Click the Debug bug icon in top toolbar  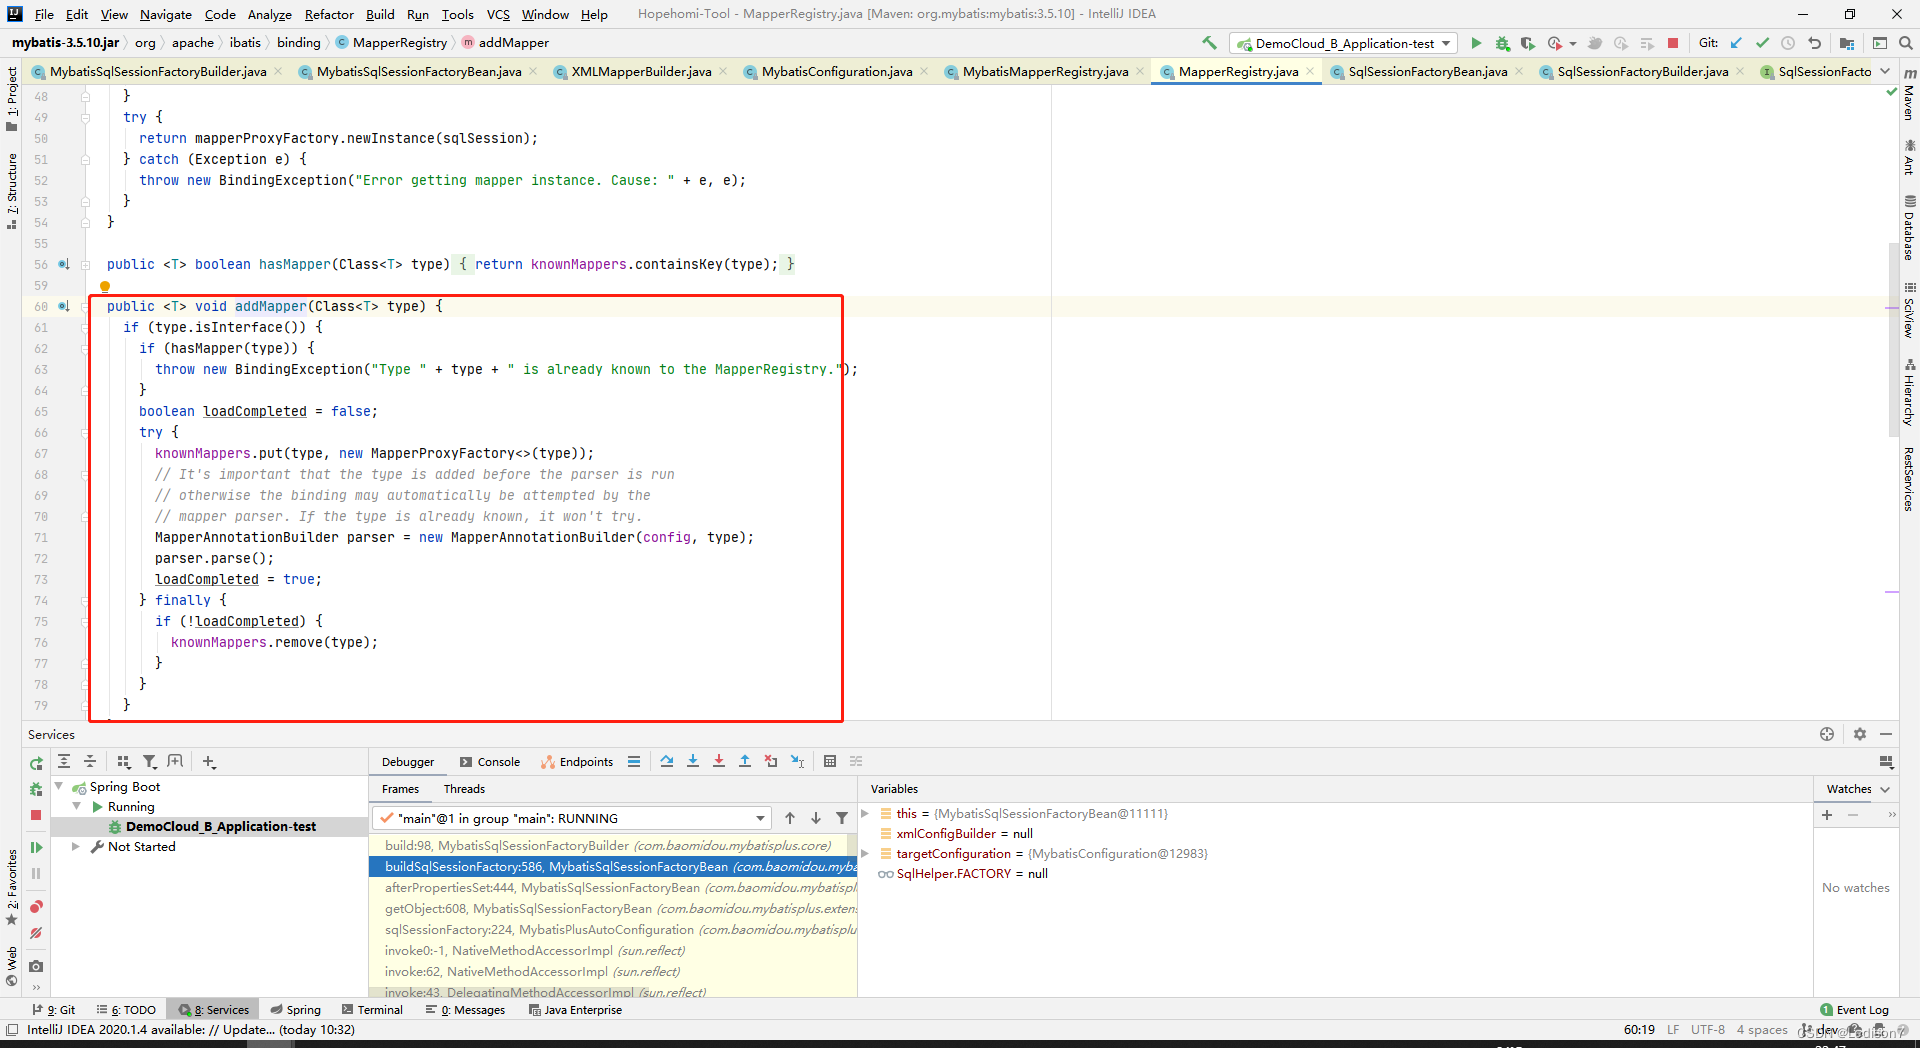coord(1502,43)
